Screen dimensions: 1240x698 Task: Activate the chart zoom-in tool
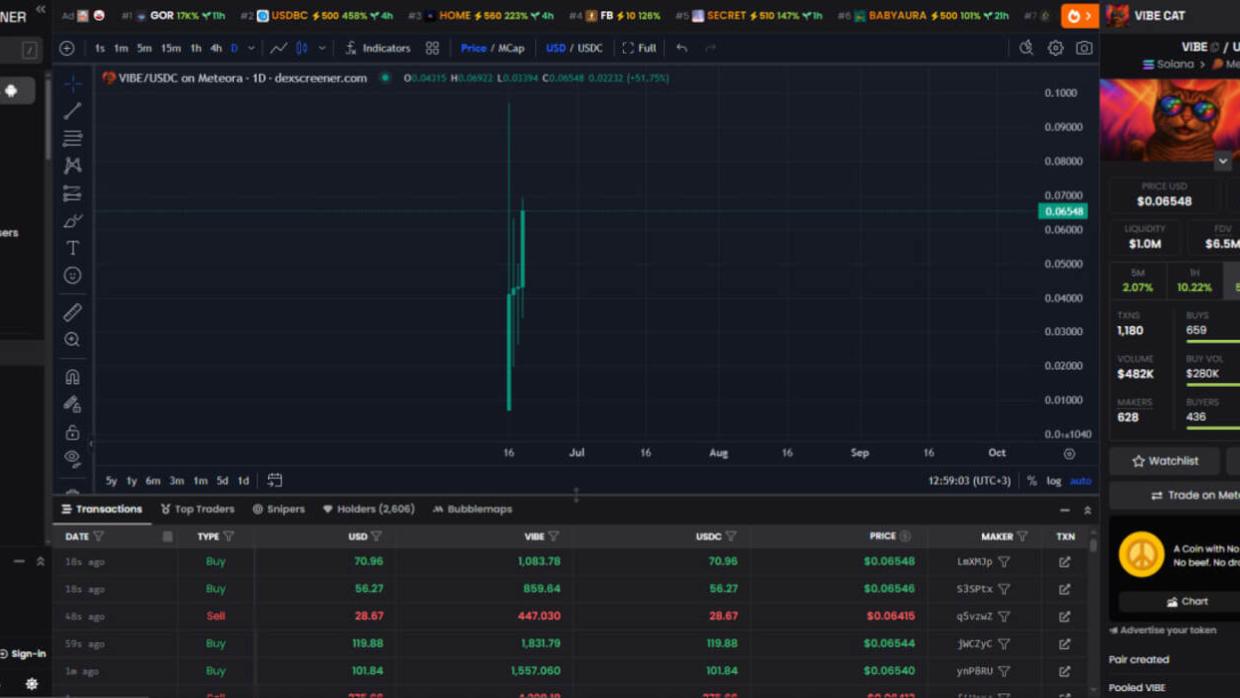tap(72, 340)
